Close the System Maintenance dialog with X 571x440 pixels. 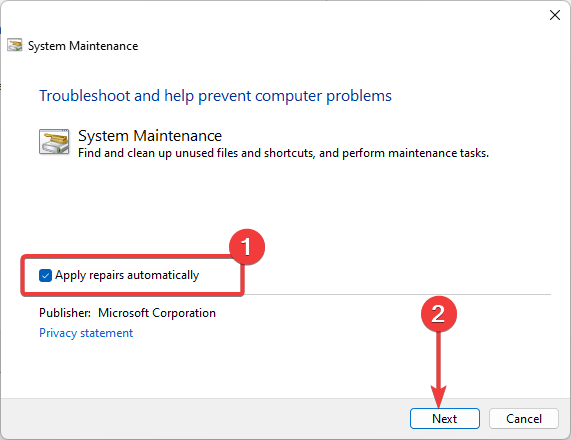[x=555, y=15]
